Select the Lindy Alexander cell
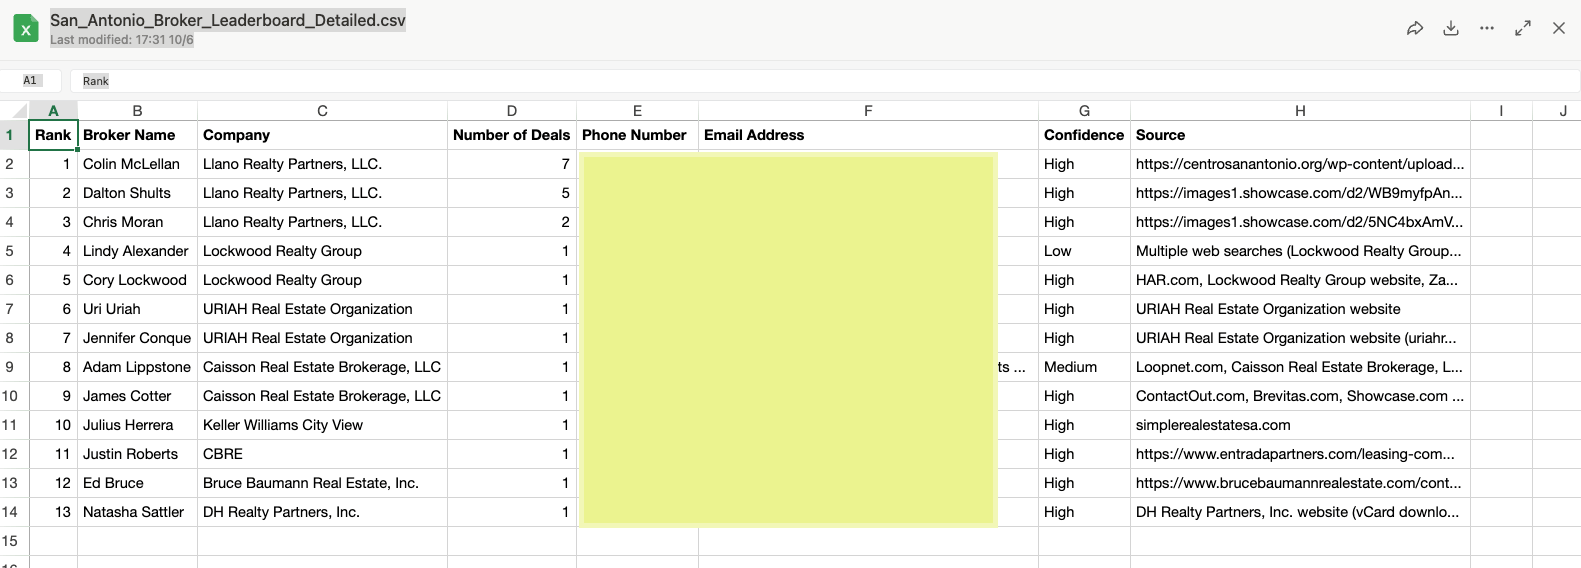The width and height of the screenshot is (1581, 568). (137, 251)
